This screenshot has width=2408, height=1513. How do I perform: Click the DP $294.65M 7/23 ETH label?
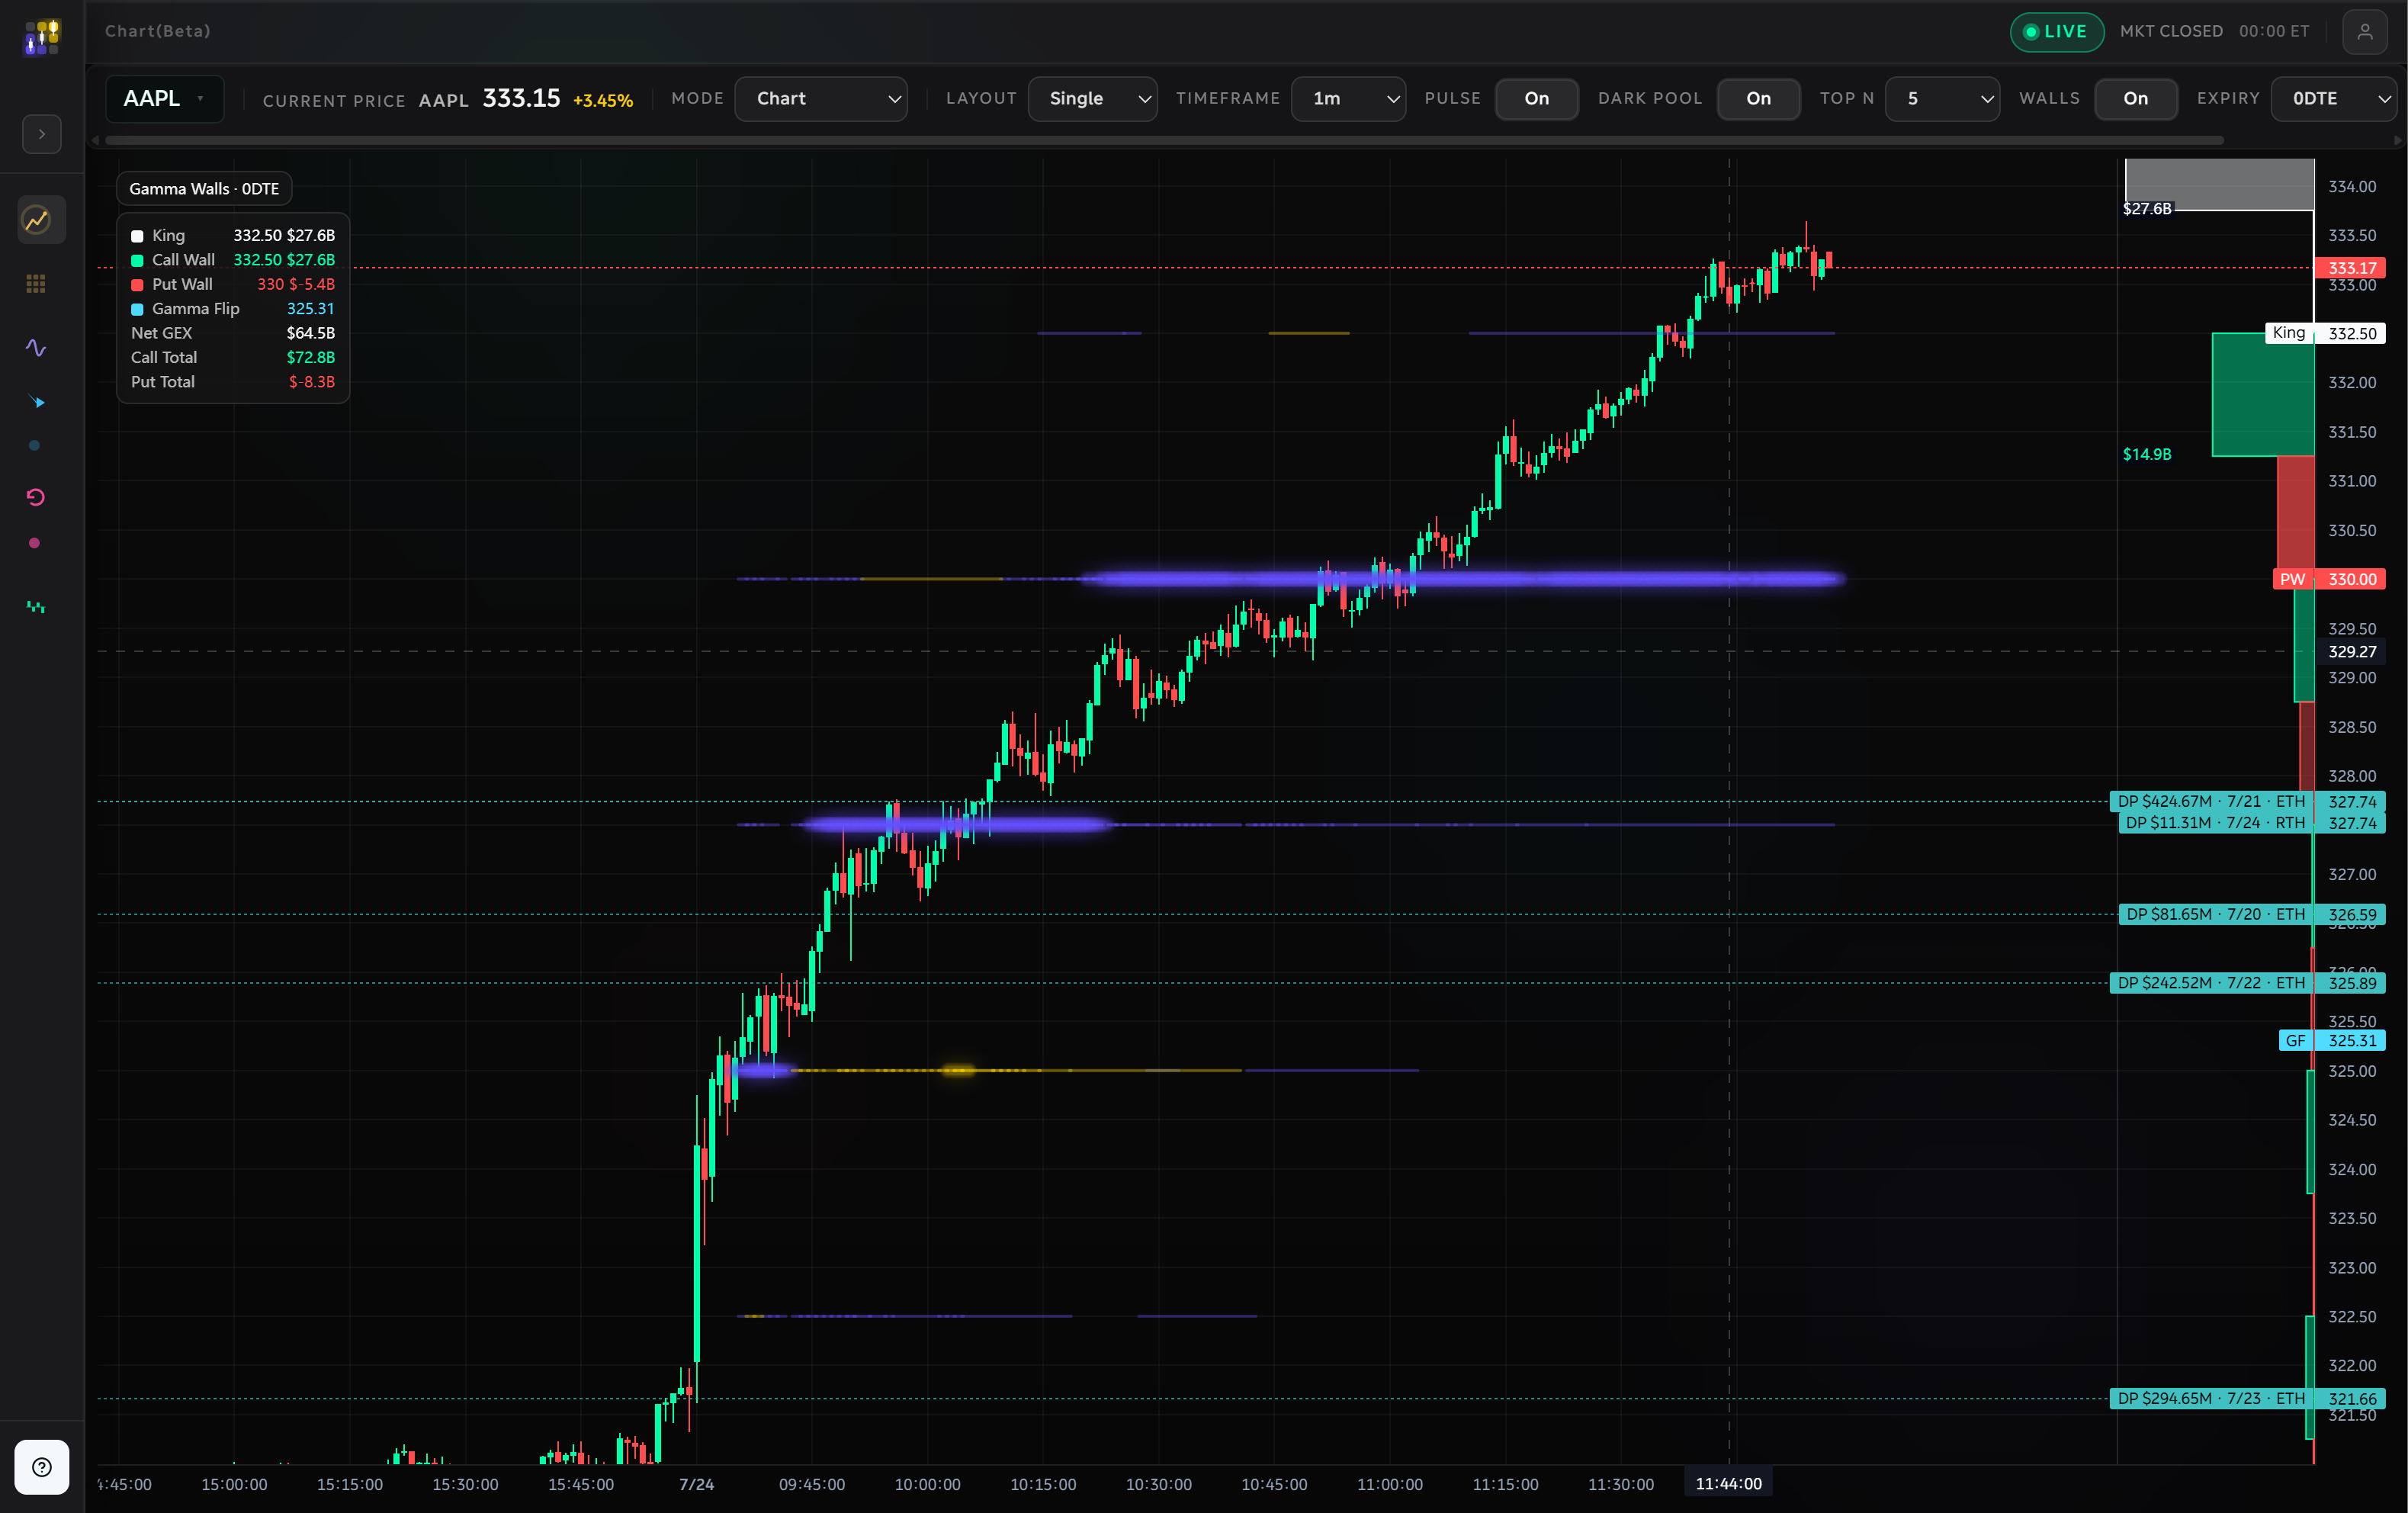tap(2247, 1399)
